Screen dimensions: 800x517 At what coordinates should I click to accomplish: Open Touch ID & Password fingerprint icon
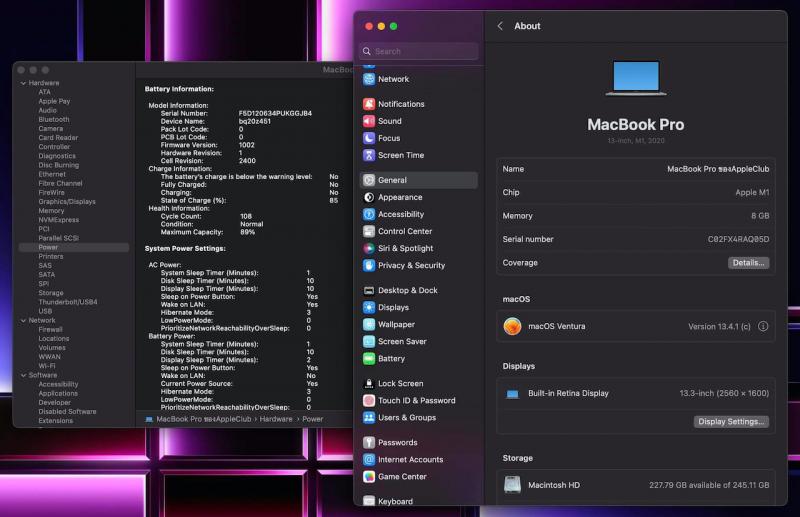(x=369, y=401)
